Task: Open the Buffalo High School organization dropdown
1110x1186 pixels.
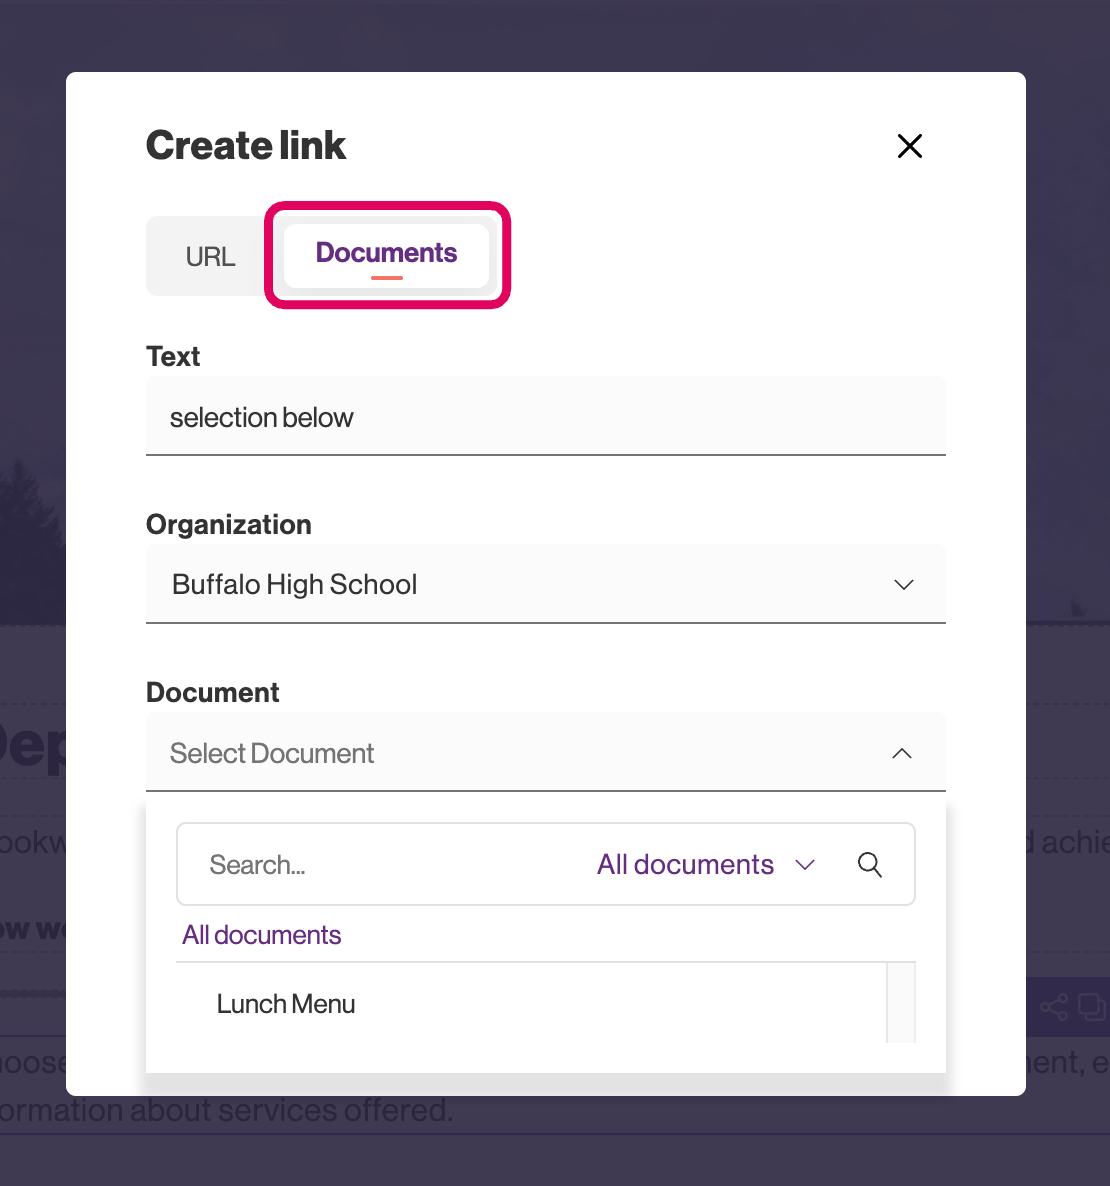Action: coord(520,584)
